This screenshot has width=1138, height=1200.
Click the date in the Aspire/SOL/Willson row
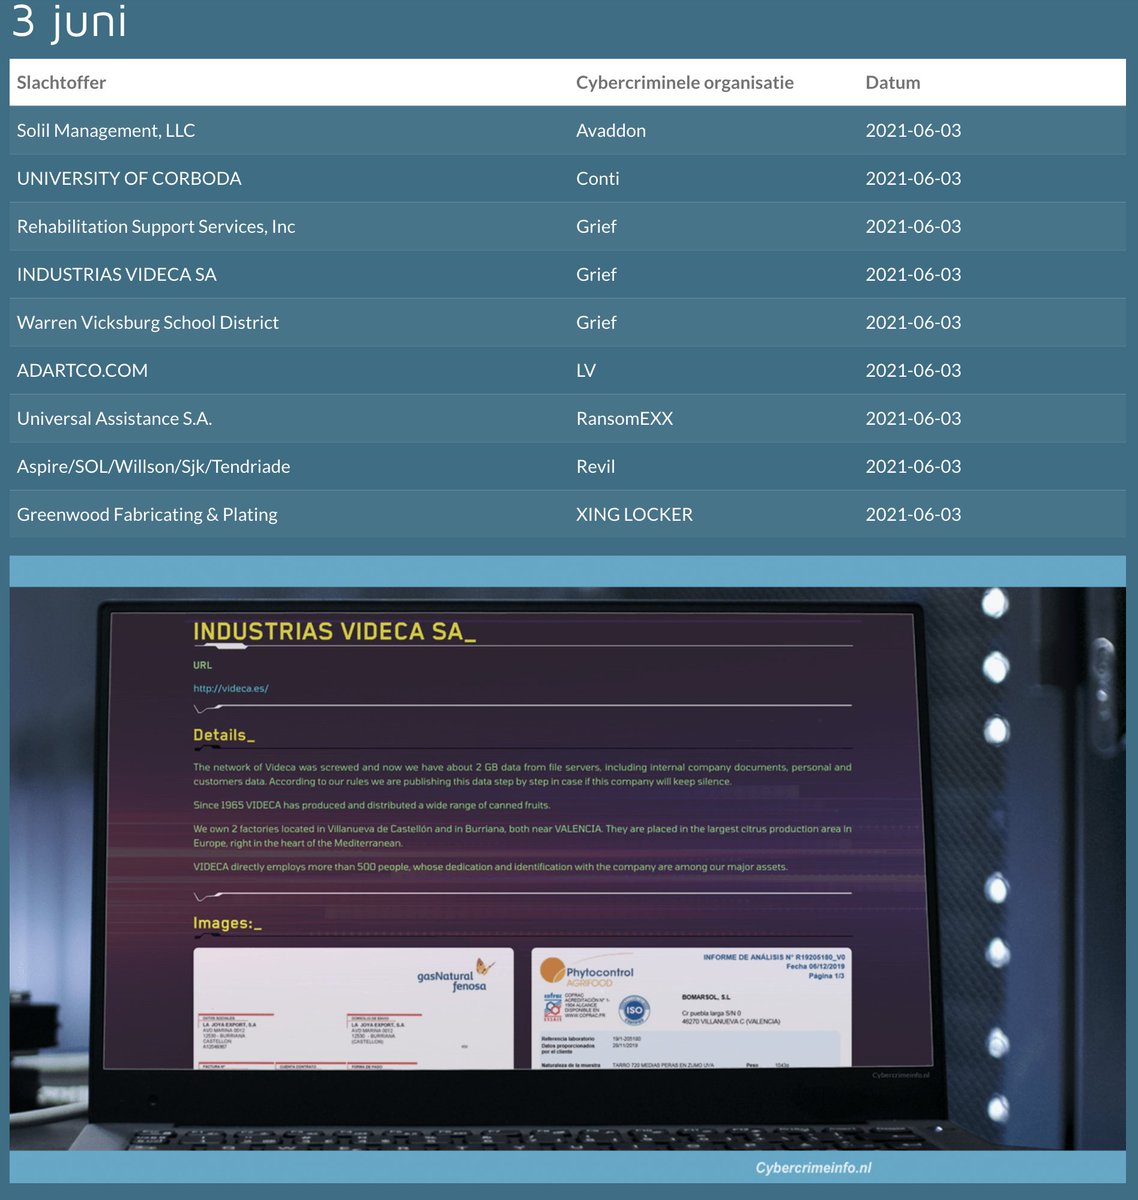(913, 467)
